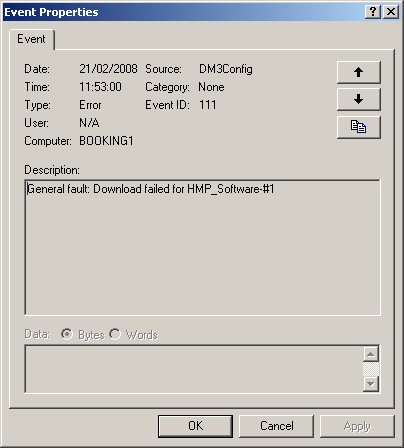404x448 pixels.
Task: Open the title bar help question mark
Action: point(373,12)
